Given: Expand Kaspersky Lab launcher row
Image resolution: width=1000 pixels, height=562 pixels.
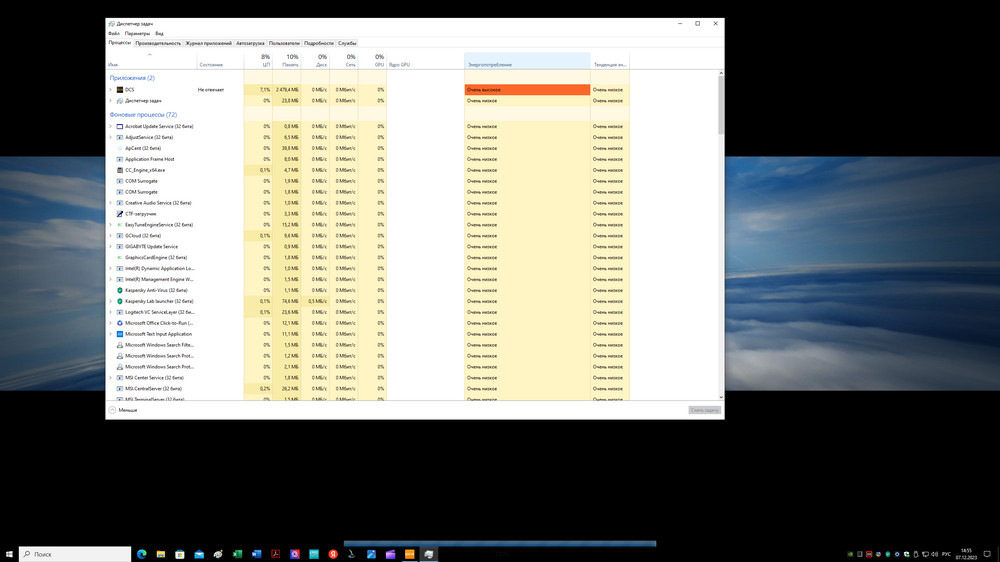Looking at the screenshot, I should [x=110, y=301].
